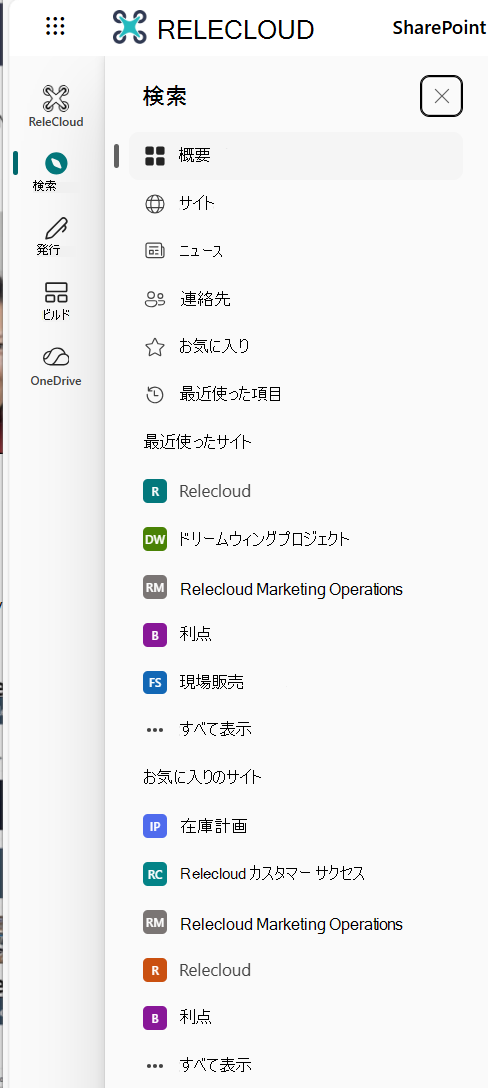
Task: Click the お気に入りのサイト section heading
Action: pos(203,777)
